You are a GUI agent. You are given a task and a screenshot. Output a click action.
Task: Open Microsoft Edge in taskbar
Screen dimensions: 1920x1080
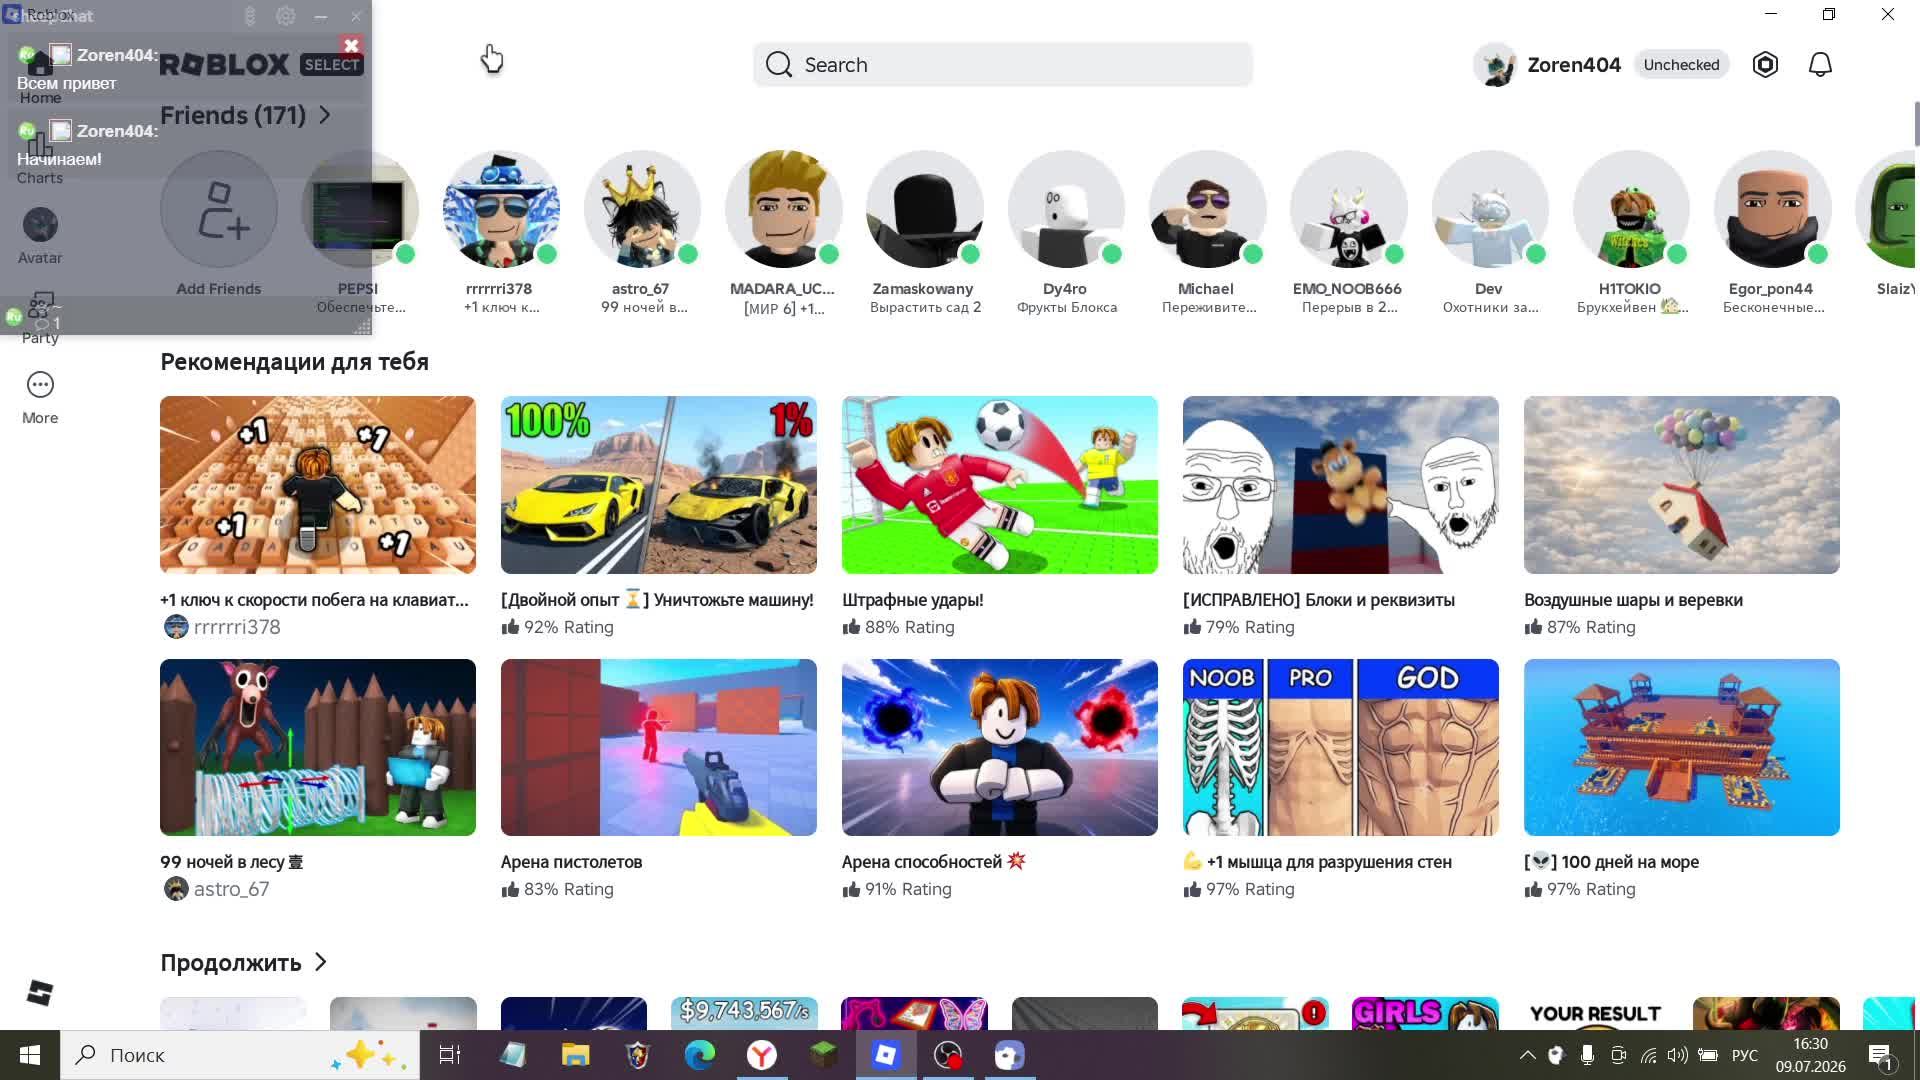[700, 1055]
